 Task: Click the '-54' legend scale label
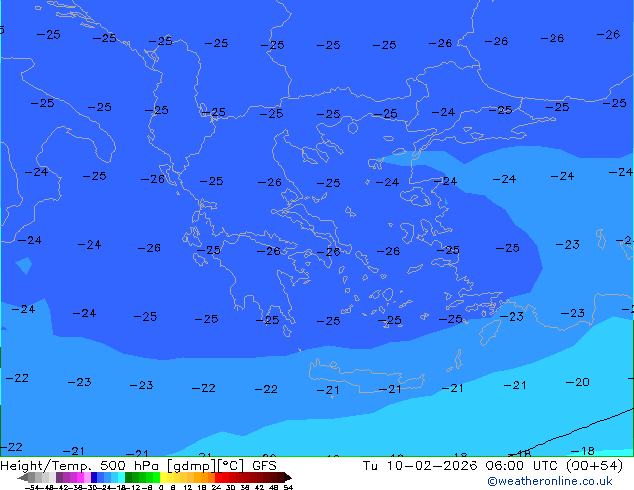coord(32,488)
